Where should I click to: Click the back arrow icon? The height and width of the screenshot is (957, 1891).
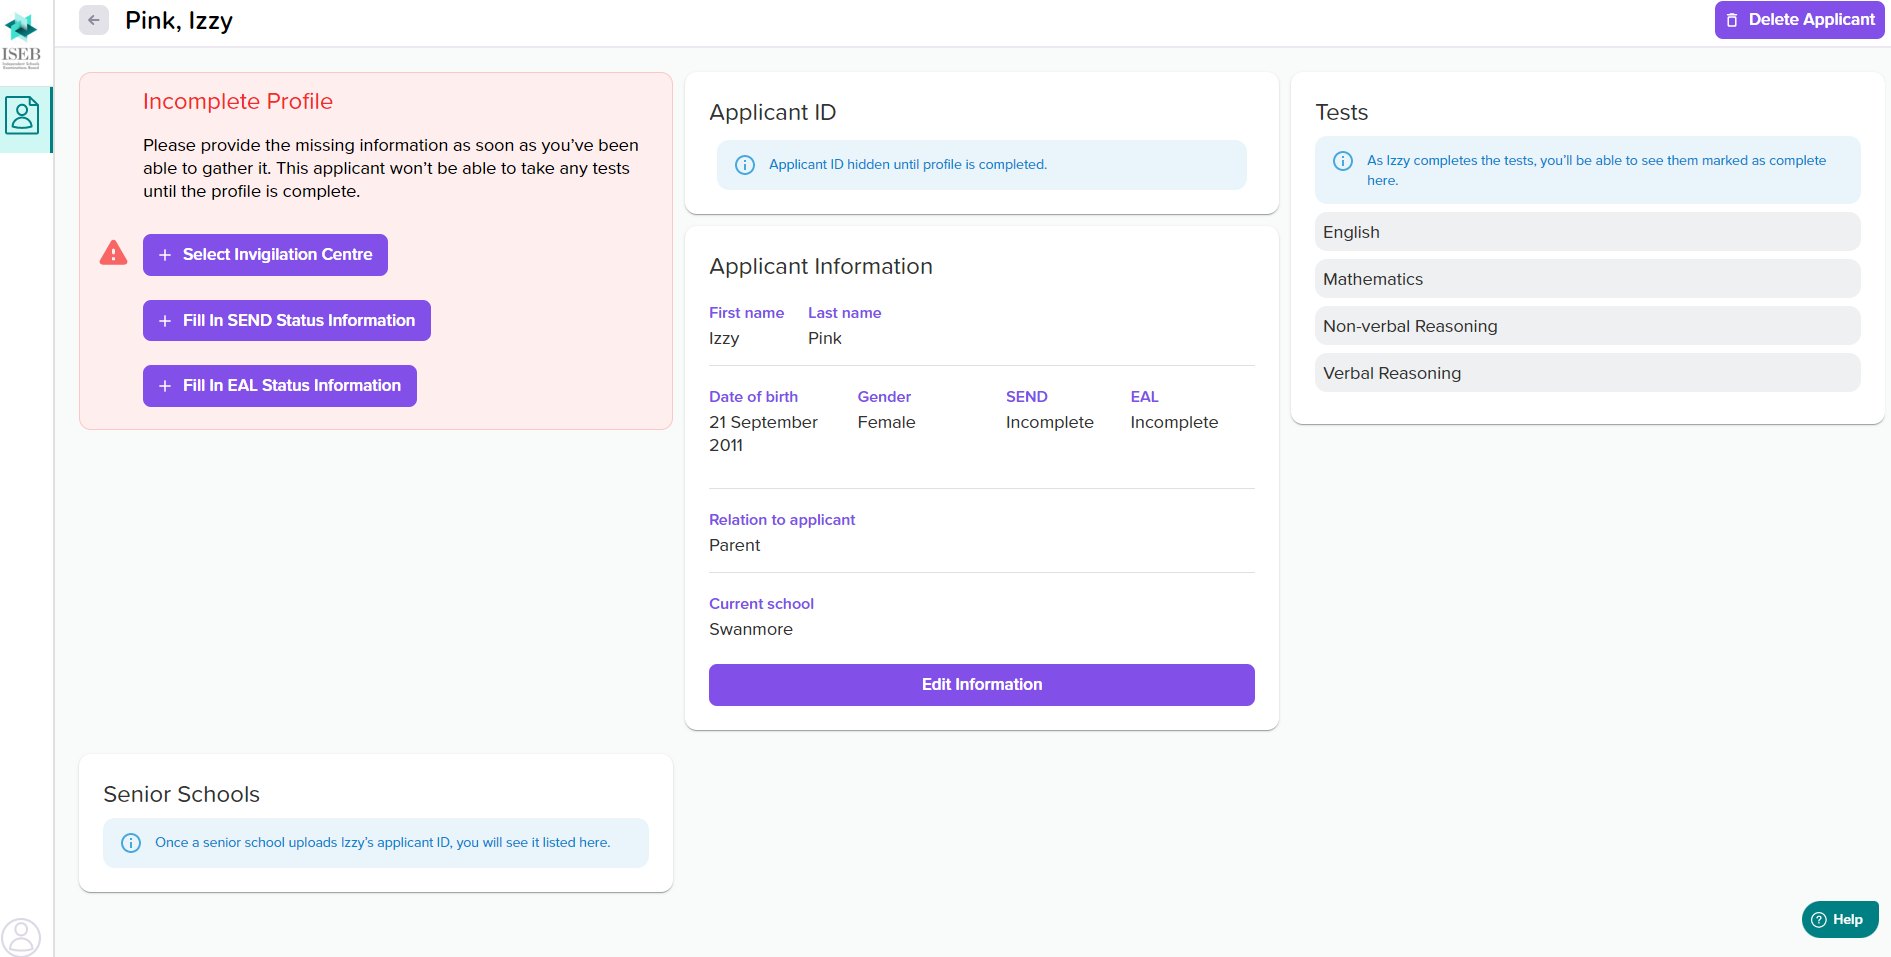(94, 20)
